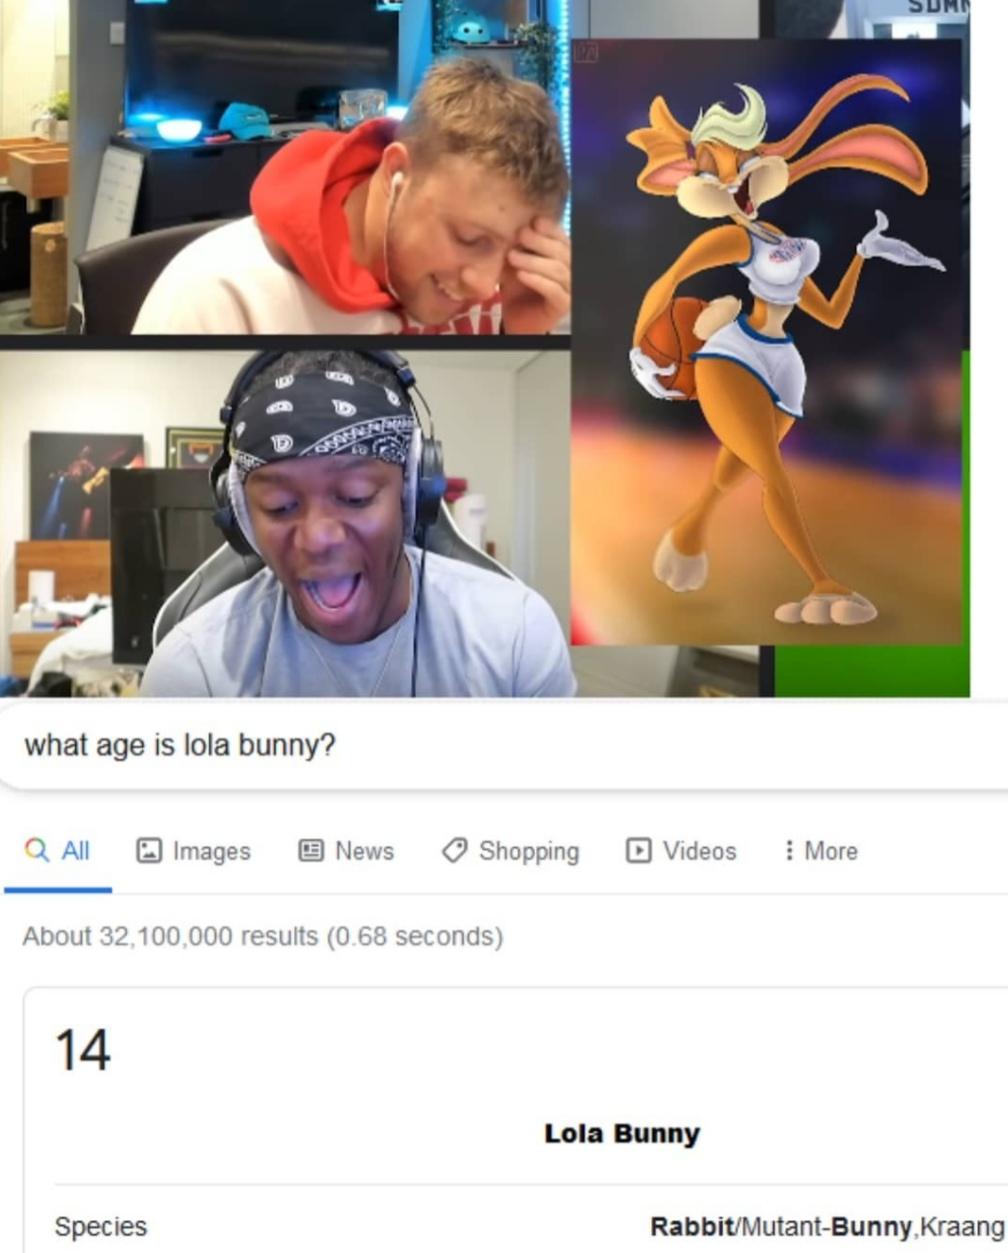Click the top webcam with red hoodie
The image size is (1008, 1253).
pos(285,167)
